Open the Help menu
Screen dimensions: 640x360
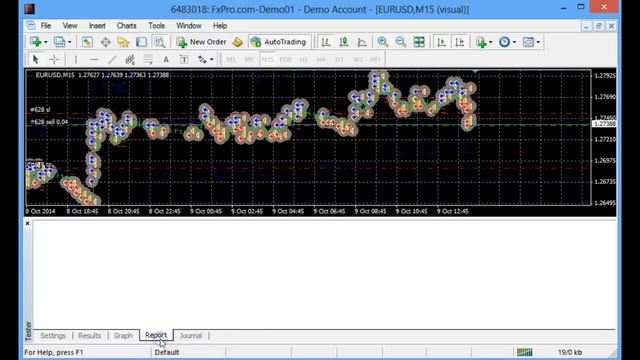tap(220, 26)
